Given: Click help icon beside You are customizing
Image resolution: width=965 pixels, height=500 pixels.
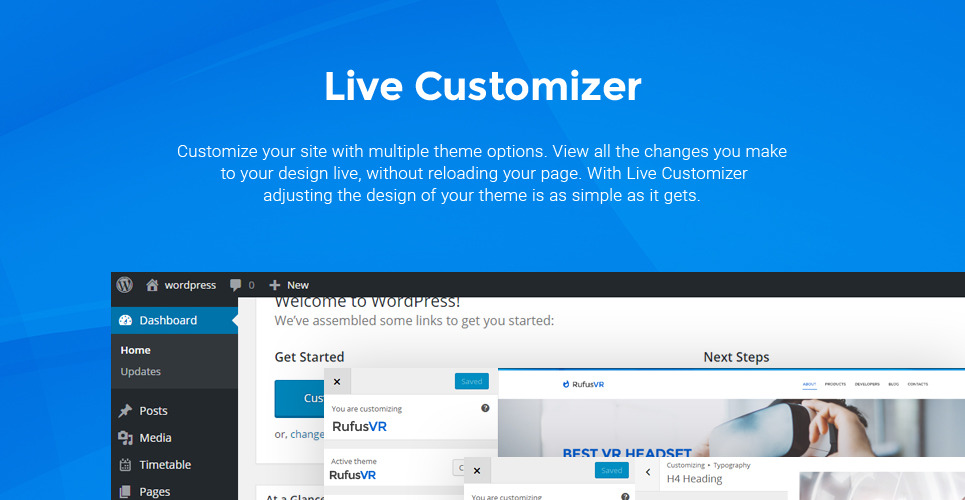Looking at the screenshot, I should (485, 408).
